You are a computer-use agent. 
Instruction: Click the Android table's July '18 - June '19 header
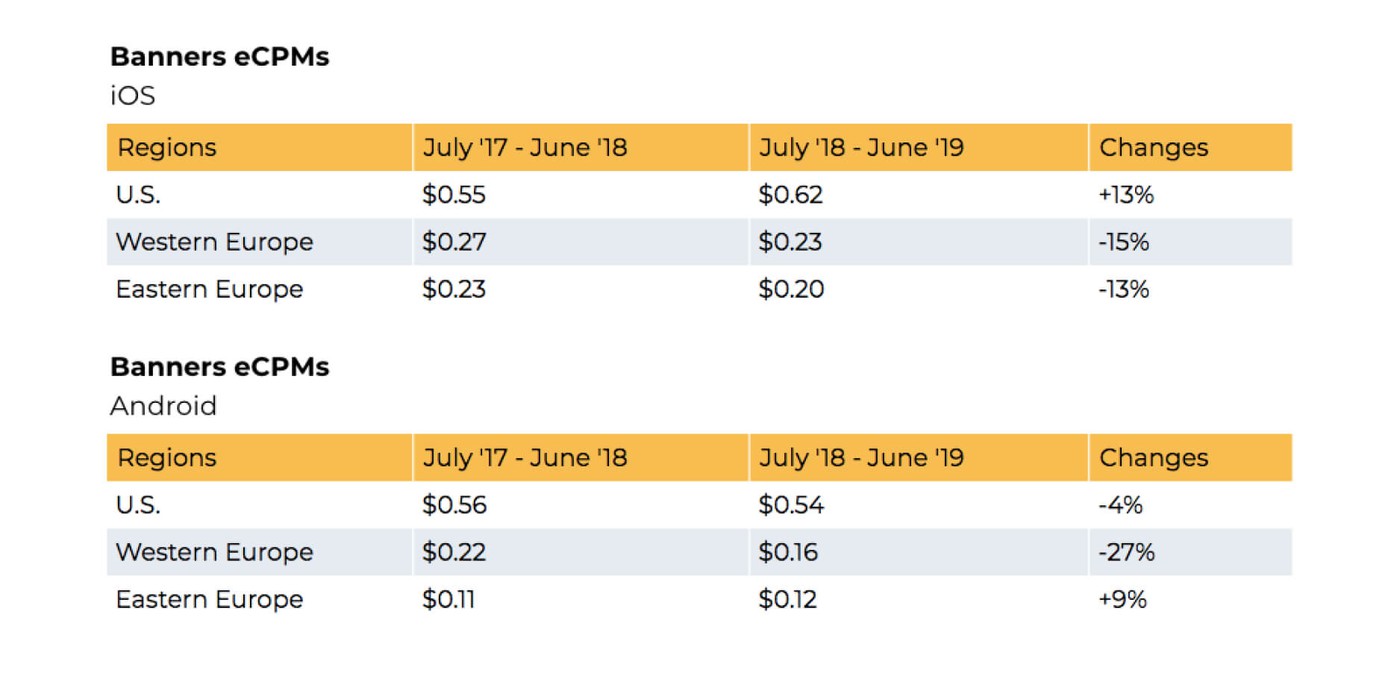[x=860, y=458]
